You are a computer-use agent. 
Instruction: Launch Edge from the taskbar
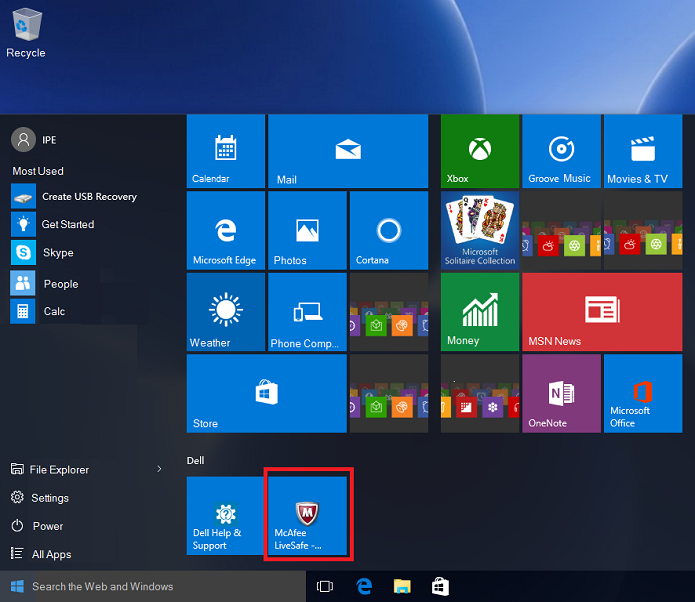click(x=364, y=586)
